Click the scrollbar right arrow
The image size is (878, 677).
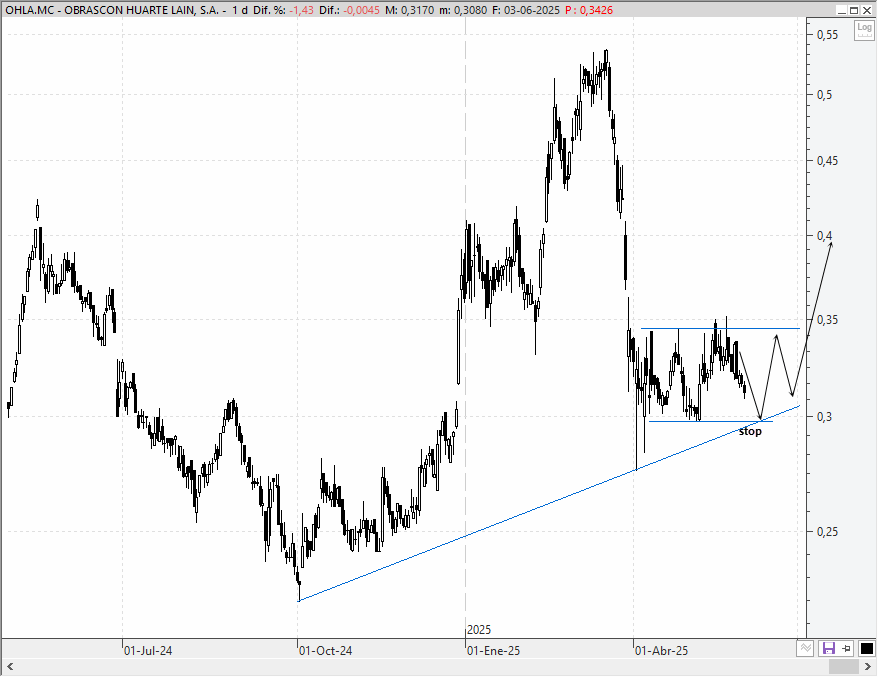pyautogui.click(x=868, y=666)
